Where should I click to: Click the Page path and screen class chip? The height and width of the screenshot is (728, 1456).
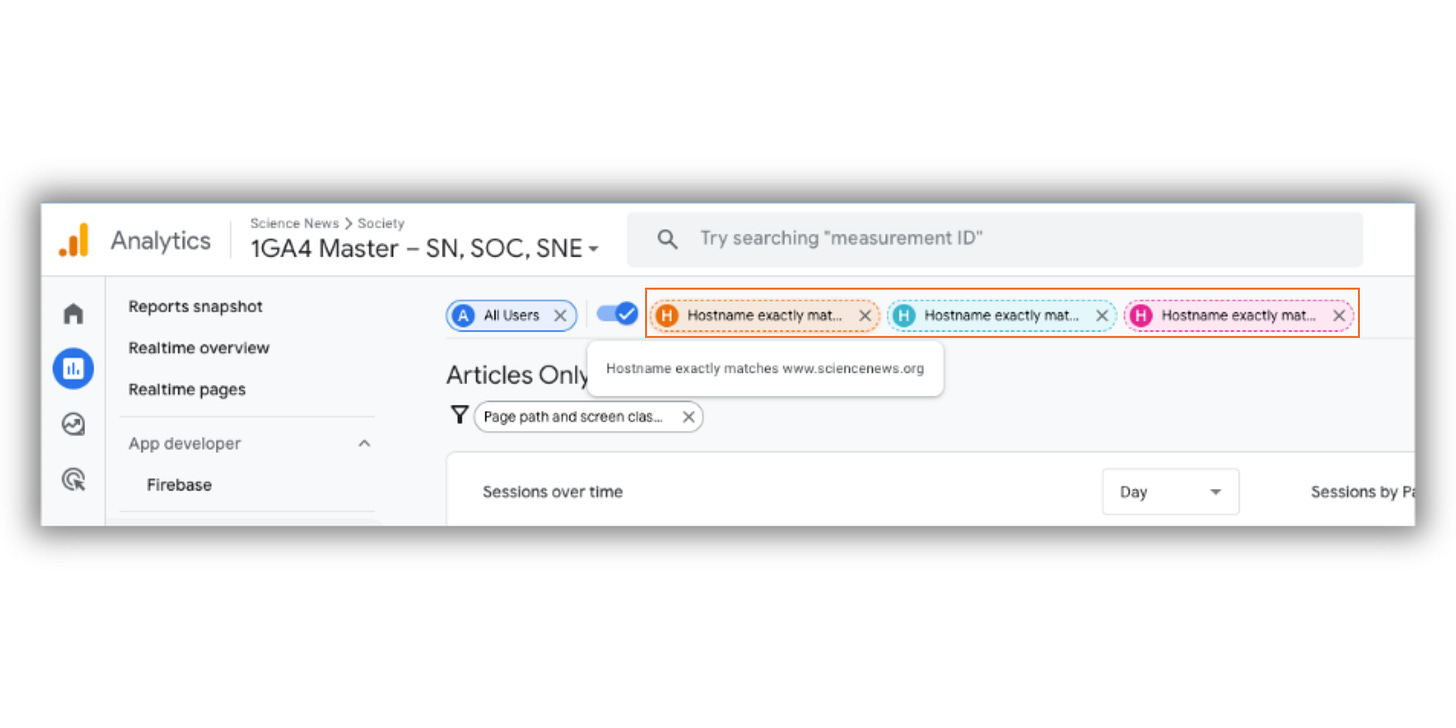[588, 417]
